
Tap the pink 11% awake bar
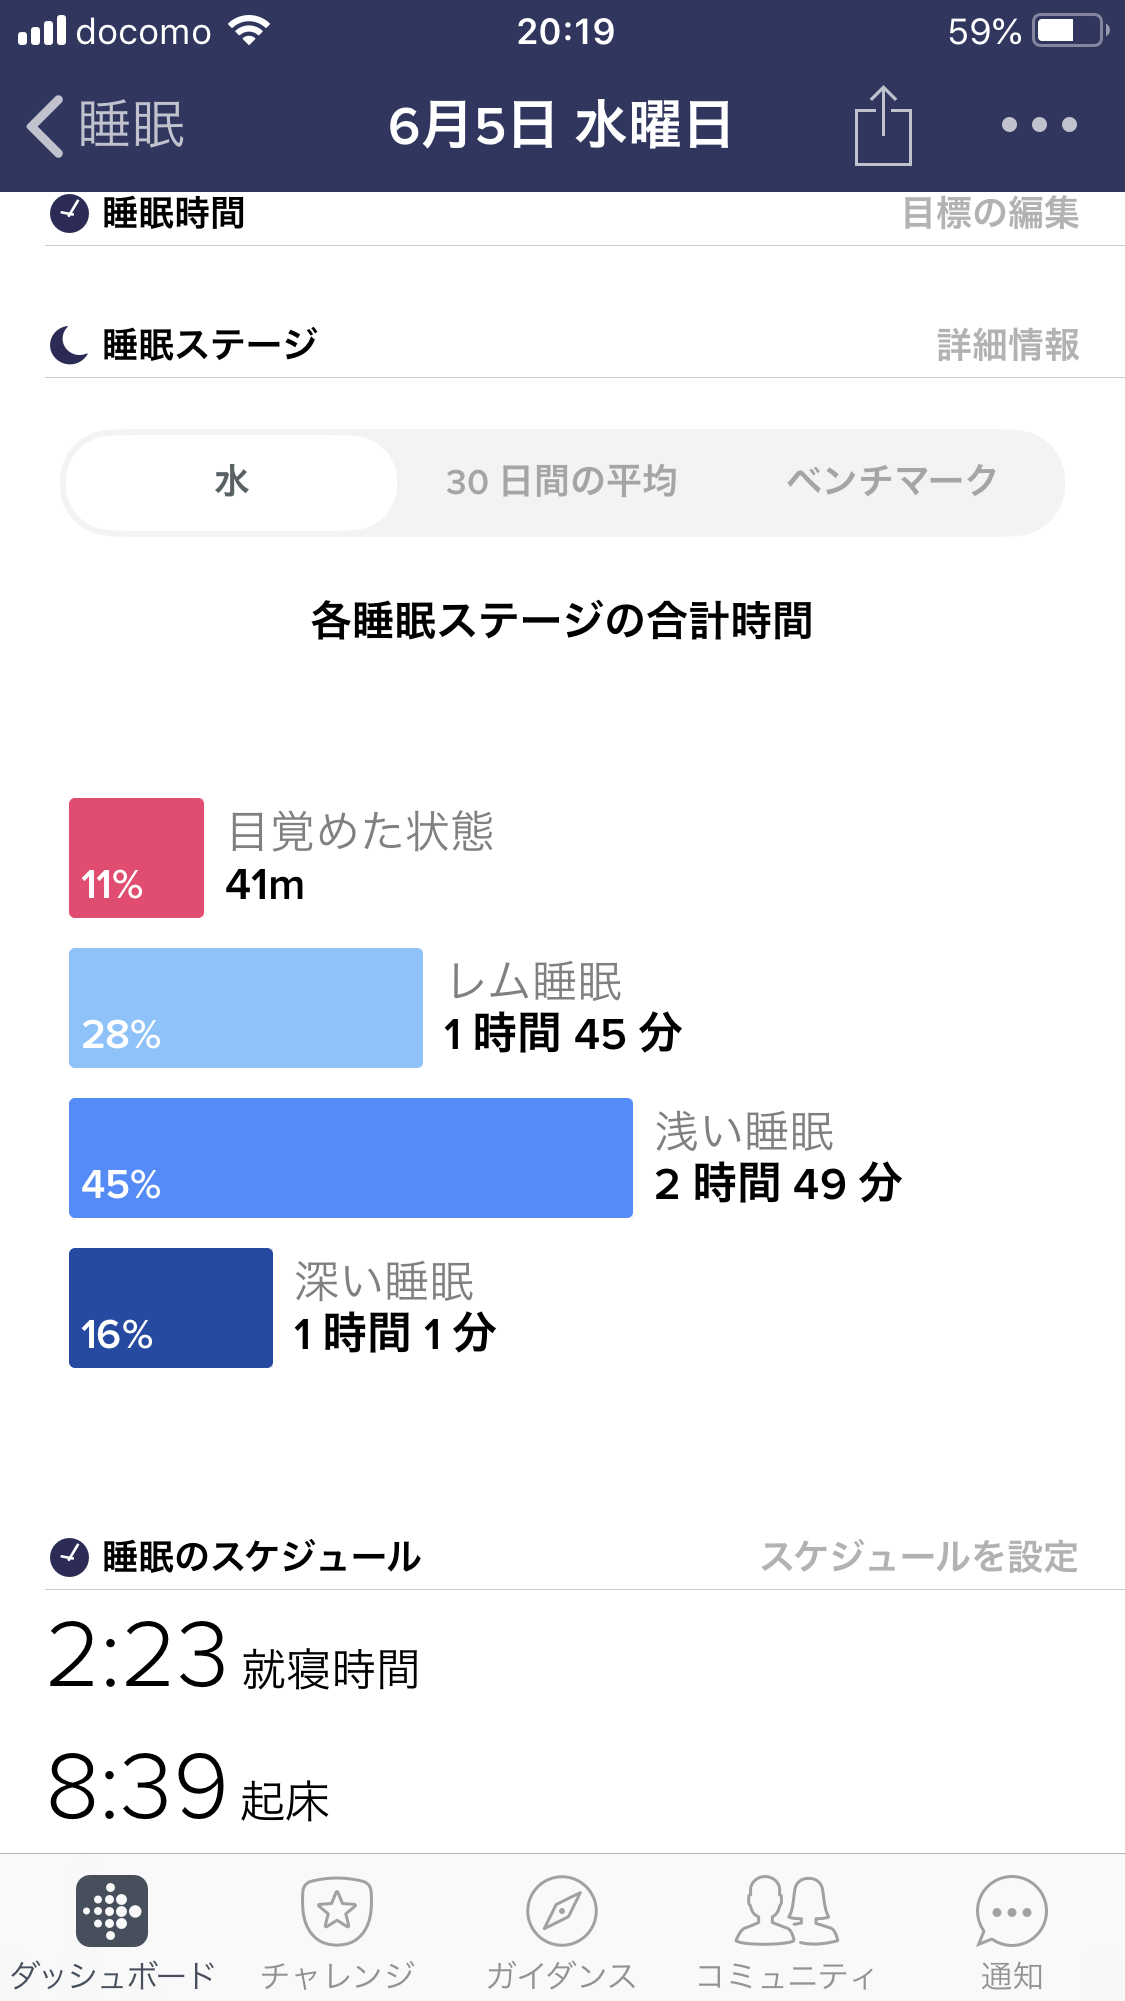[x=136, y=858]
